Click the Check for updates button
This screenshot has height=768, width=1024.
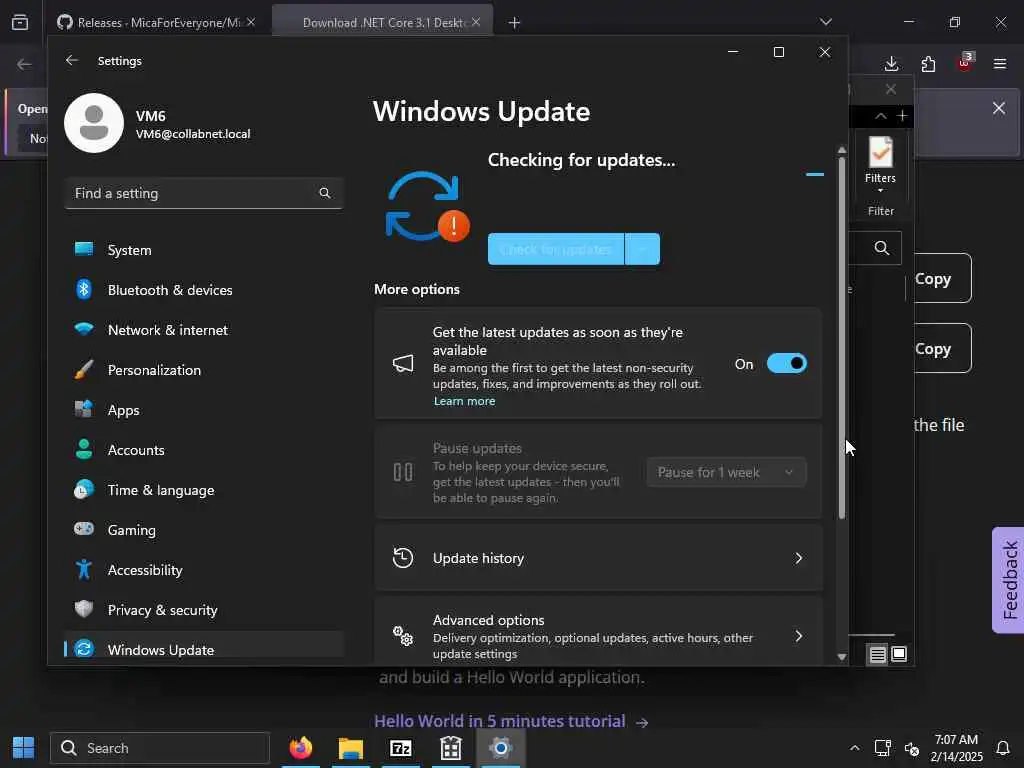(x=556, y=249)
